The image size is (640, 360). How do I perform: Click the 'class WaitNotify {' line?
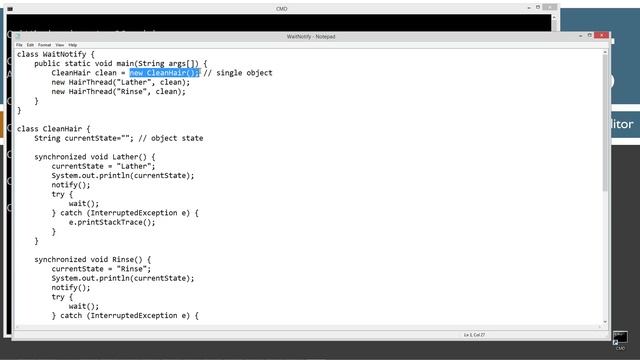click(x=56, y=54)
